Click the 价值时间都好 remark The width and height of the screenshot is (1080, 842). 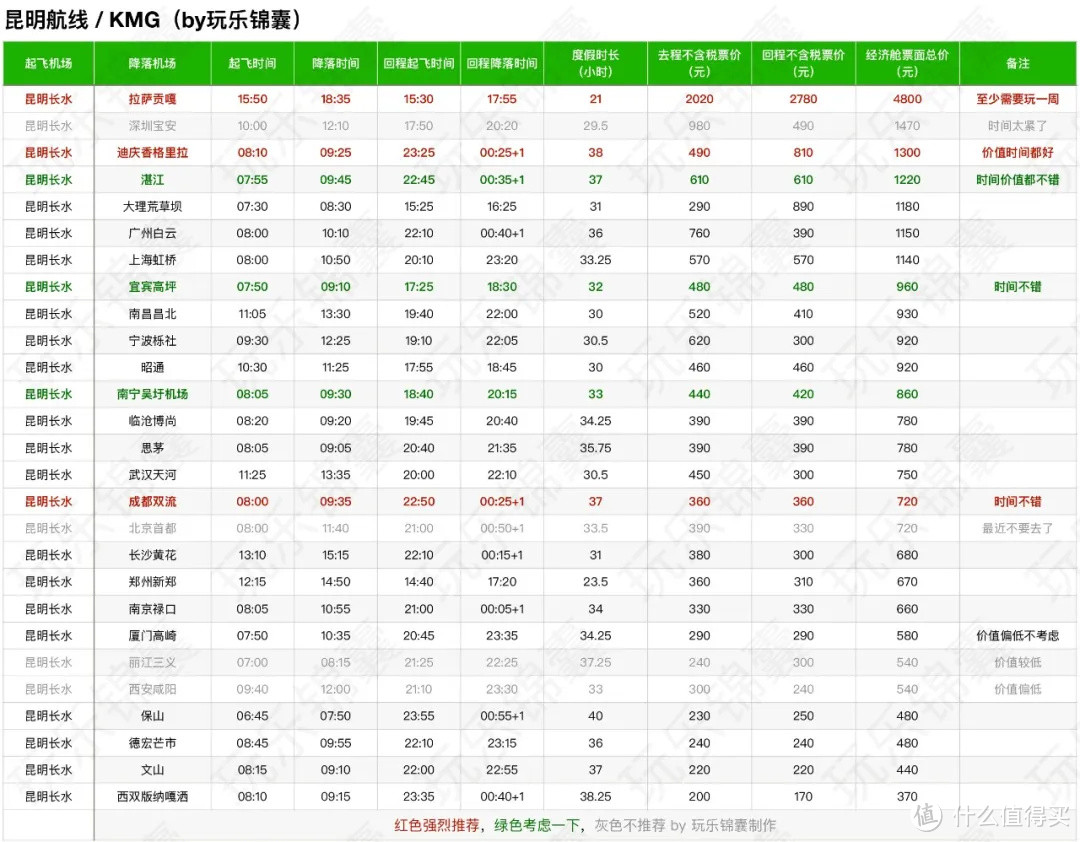1017,153
